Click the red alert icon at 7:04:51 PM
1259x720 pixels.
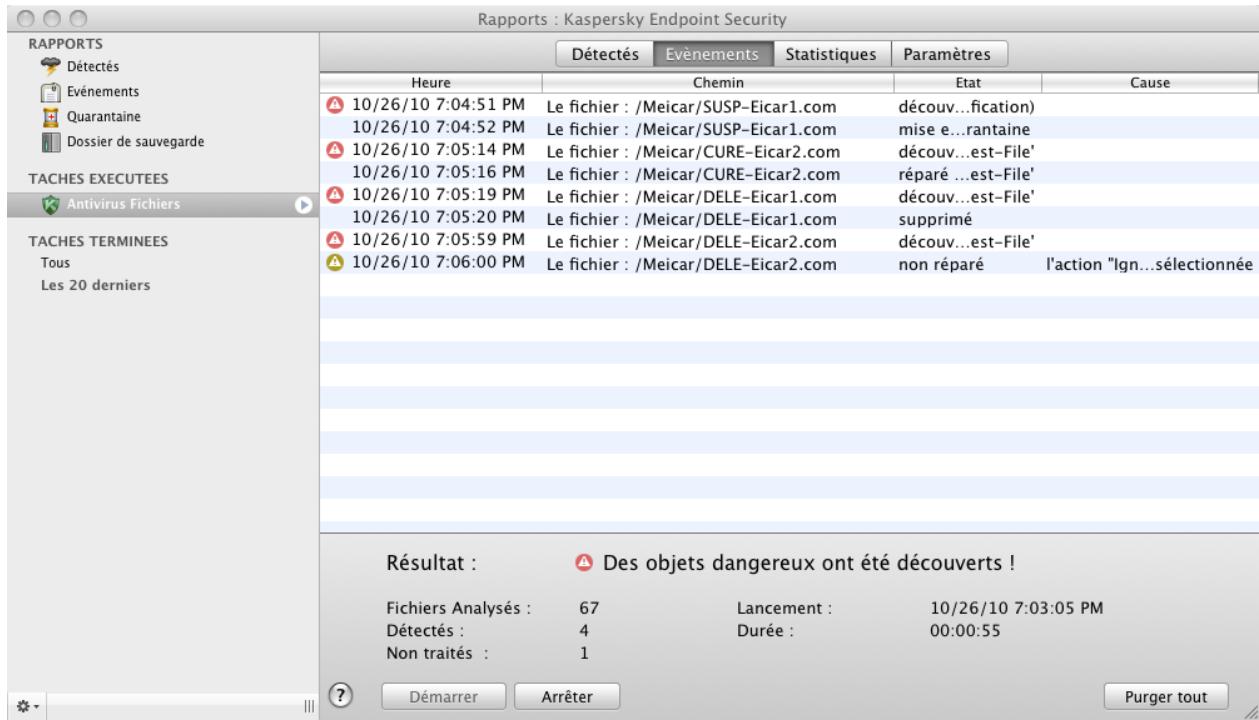(x=334, y=103)
